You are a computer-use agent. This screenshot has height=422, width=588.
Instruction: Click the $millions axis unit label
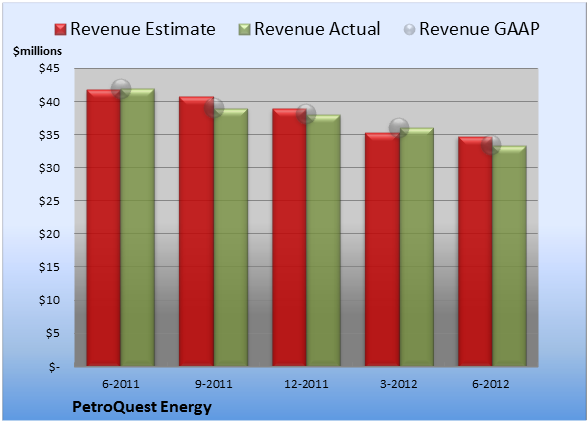tap(38, 51)
